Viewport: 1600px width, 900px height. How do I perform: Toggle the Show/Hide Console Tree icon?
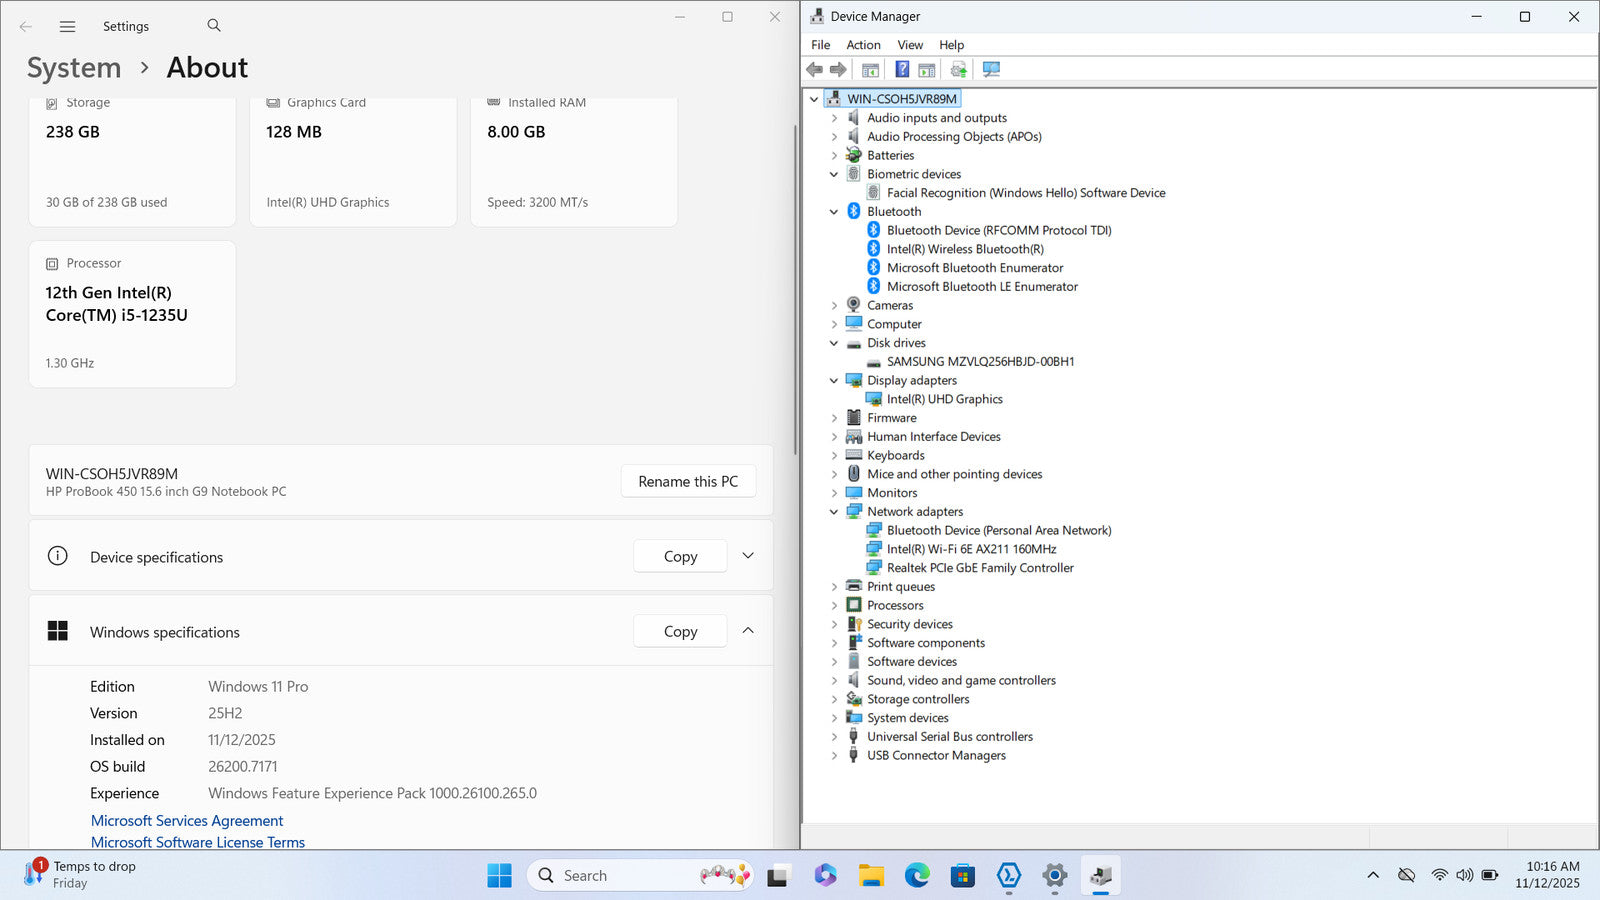pos(870,69)
